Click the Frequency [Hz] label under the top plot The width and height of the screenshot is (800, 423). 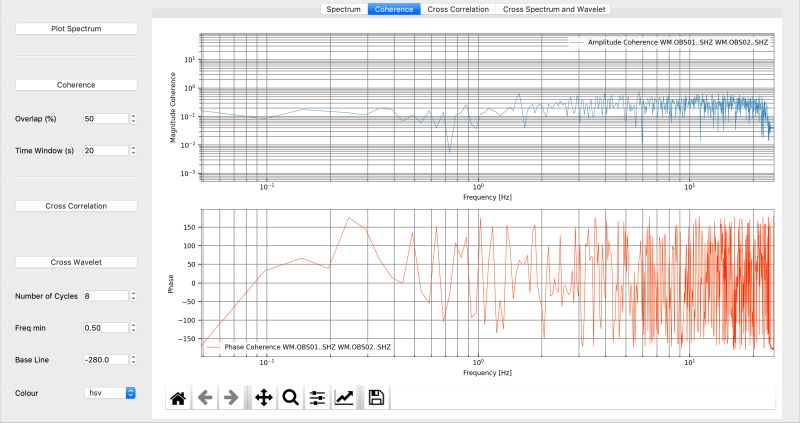click(x=487, y=197)
